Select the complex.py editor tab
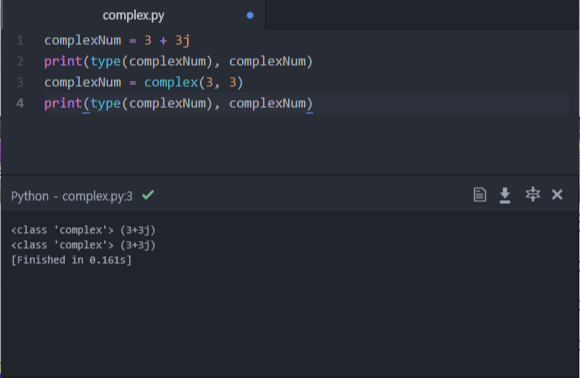 [133, 15]
